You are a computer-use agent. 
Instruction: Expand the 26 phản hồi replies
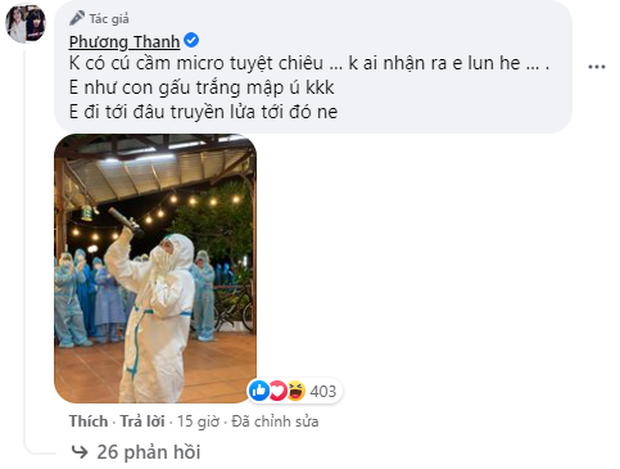[x=149, y=452]
